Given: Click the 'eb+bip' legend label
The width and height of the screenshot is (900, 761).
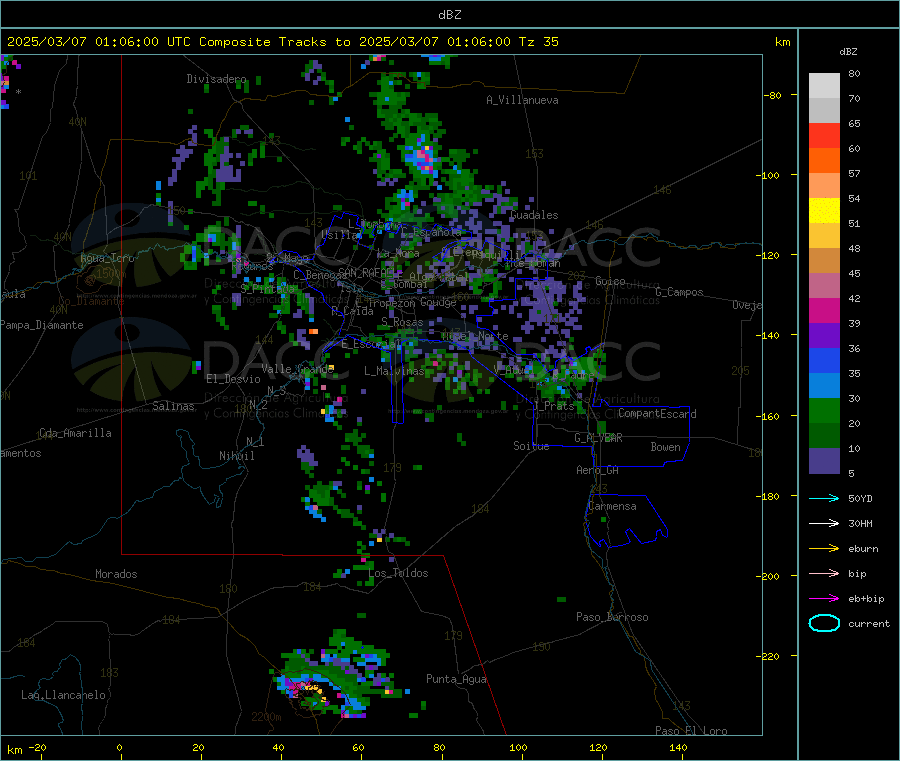Looking at the screenshot, I should tap(866, 599).
